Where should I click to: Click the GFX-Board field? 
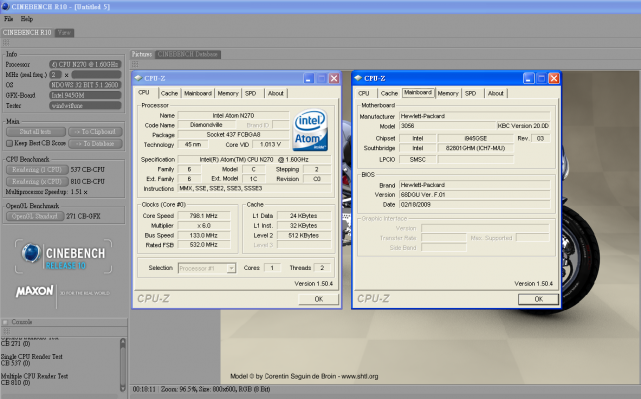coord(85,95)
